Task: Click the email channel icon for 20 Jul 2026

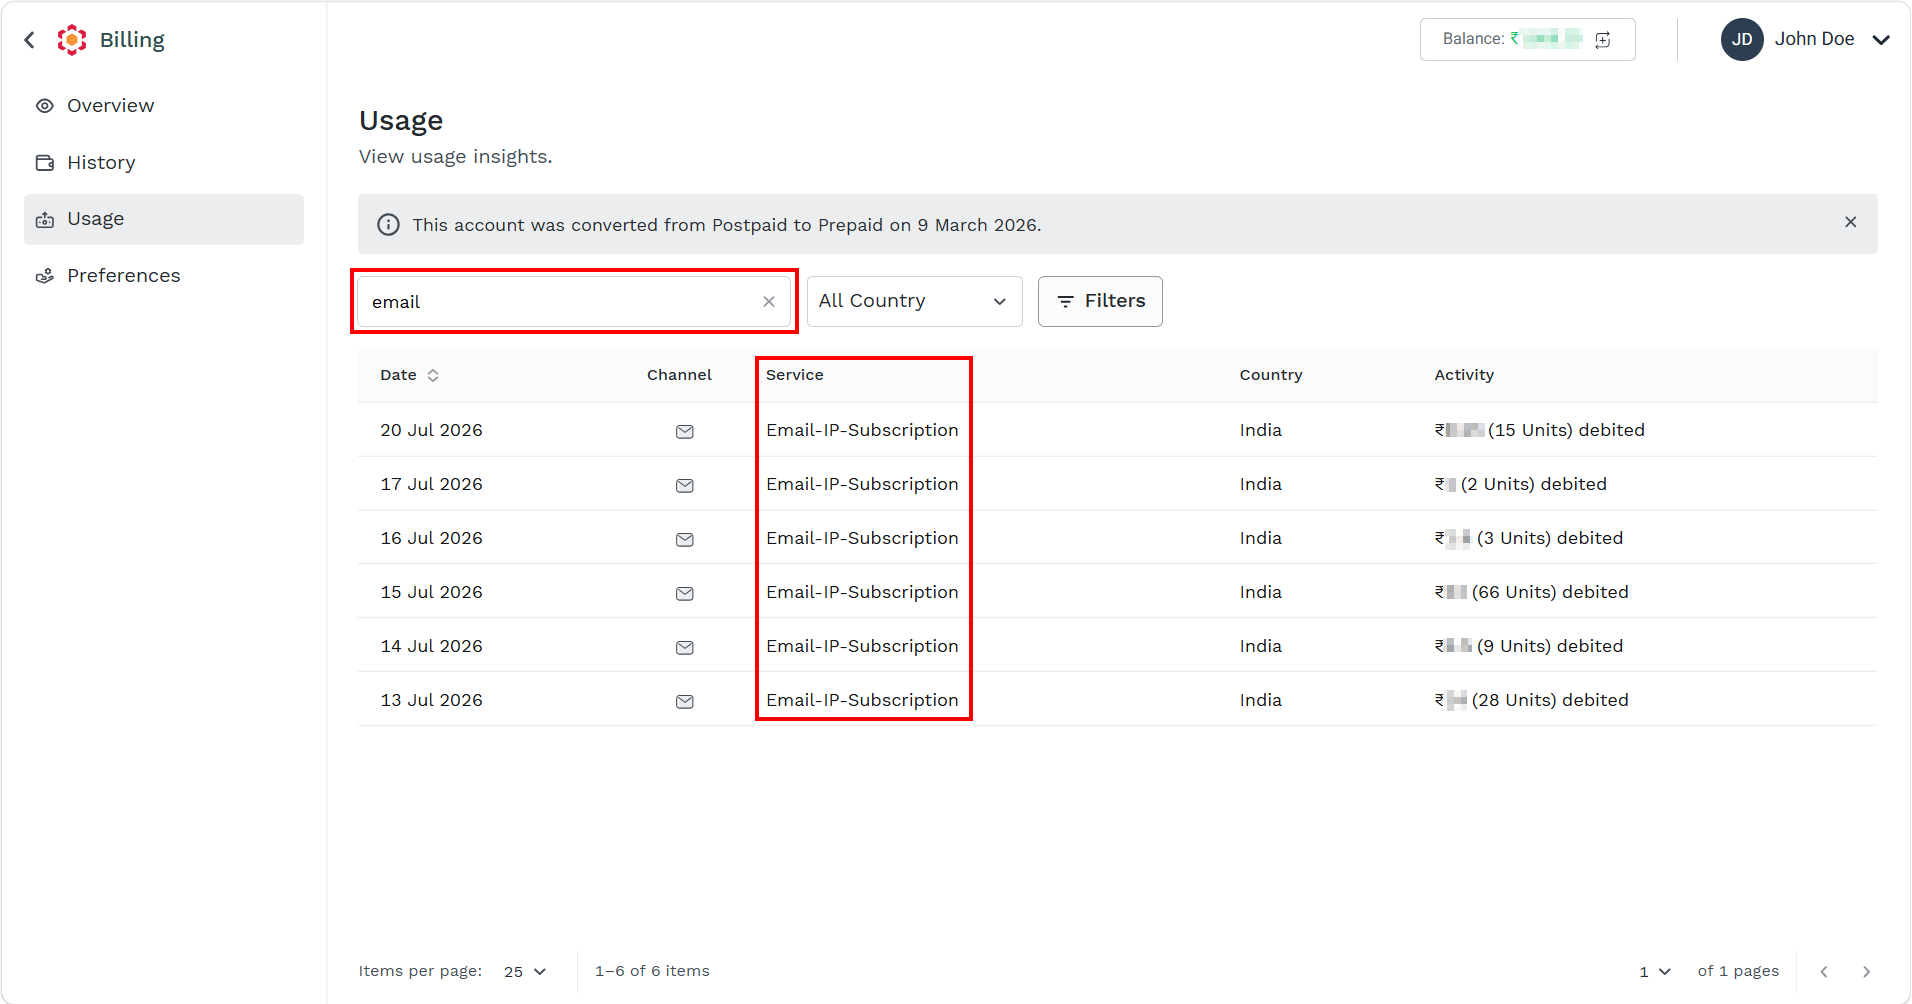Action: click(x=685, y=432)
